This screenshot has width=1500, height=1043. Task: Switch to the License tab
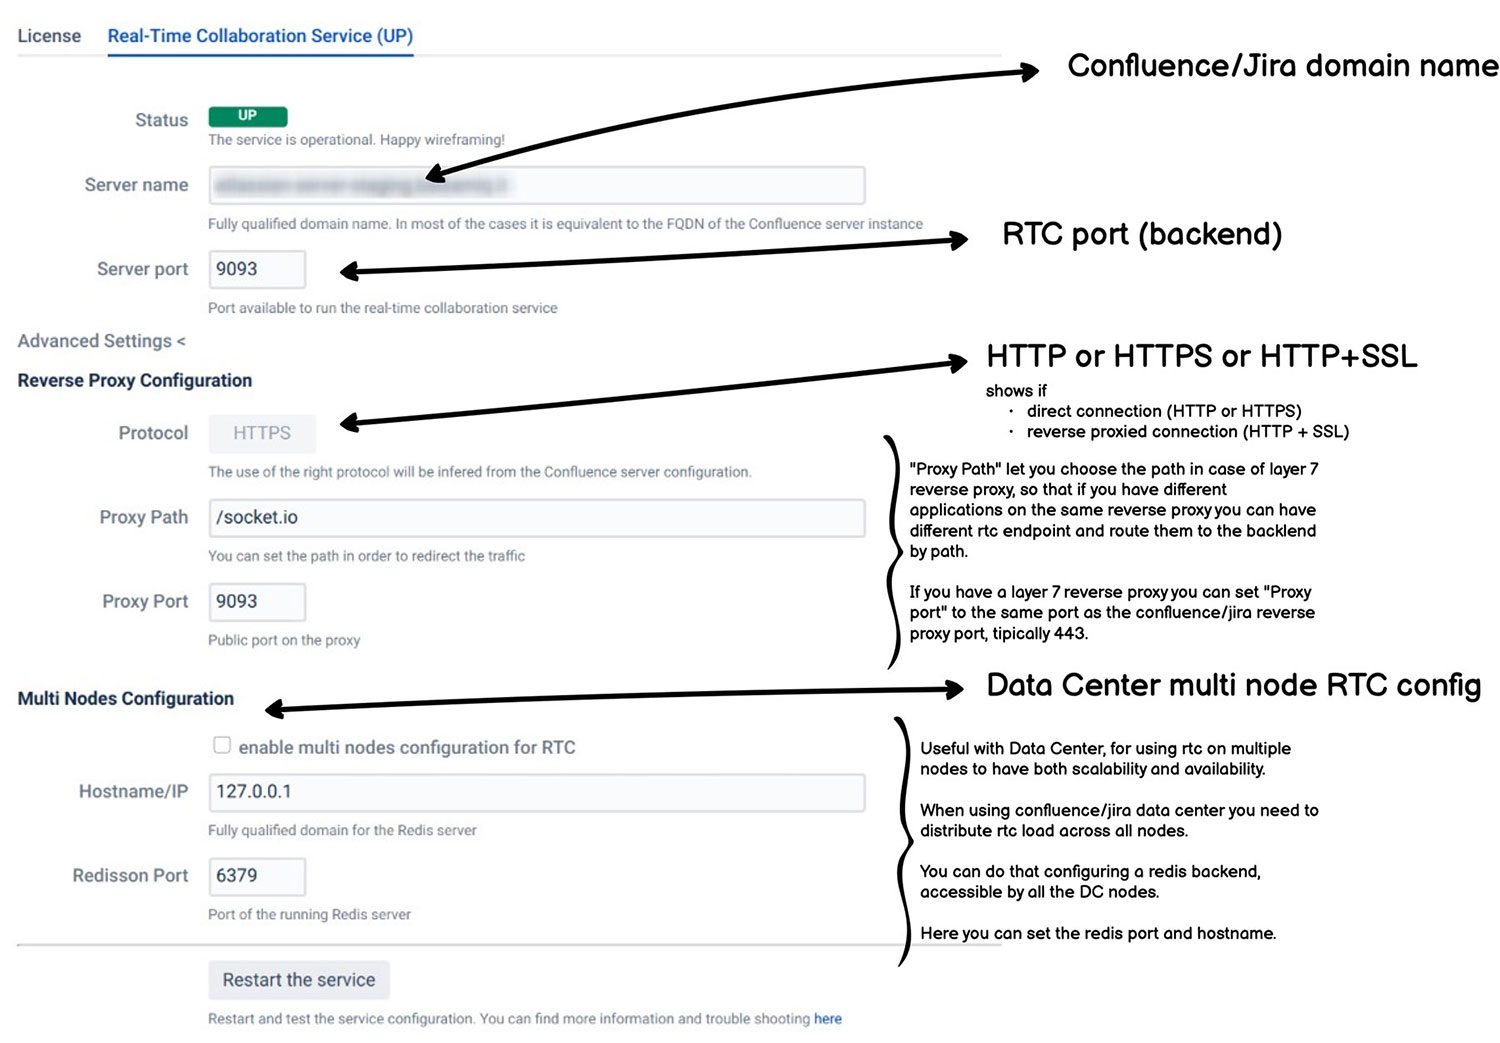(x=49, y=36)
